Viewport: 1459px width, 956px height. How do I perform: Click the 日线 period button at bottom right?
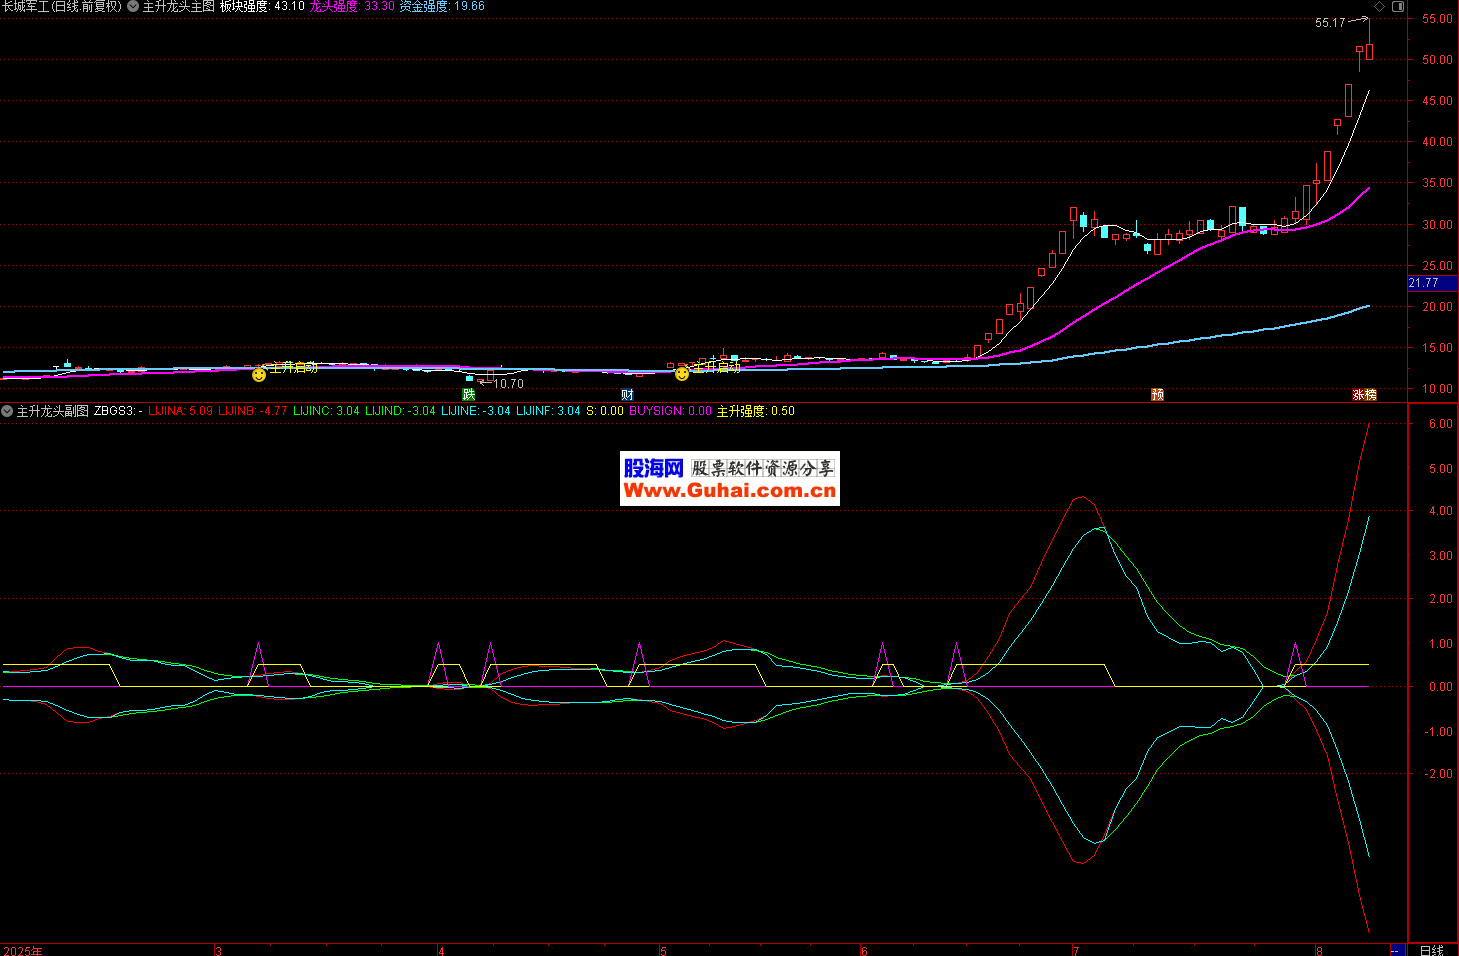pos(1431,950)
